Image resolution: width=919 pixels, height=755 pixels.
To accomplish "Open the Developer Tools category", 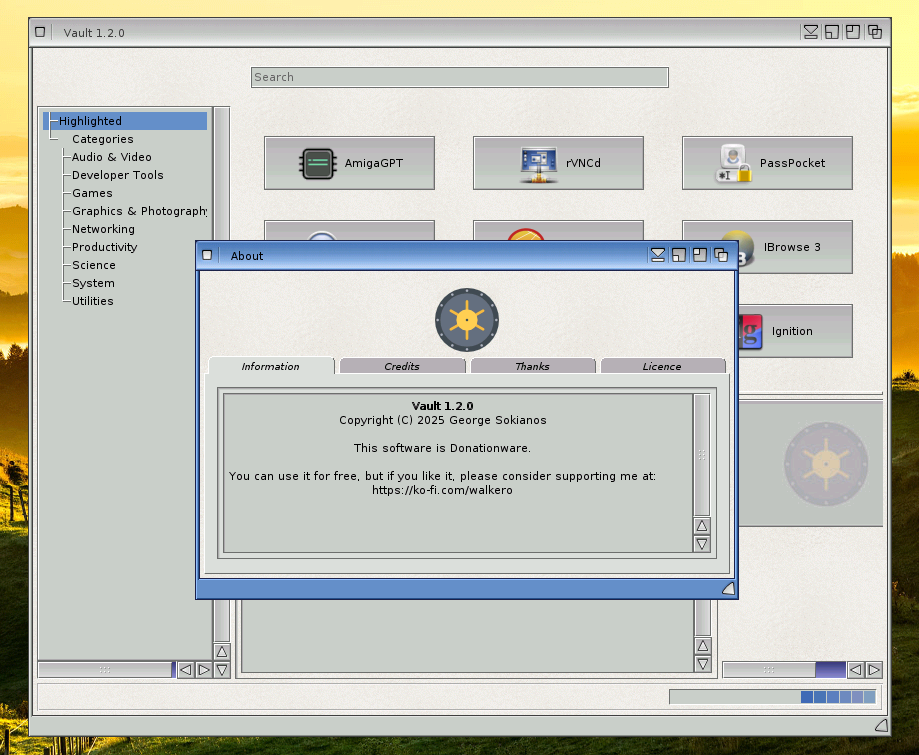I will [x=117, y=175].
